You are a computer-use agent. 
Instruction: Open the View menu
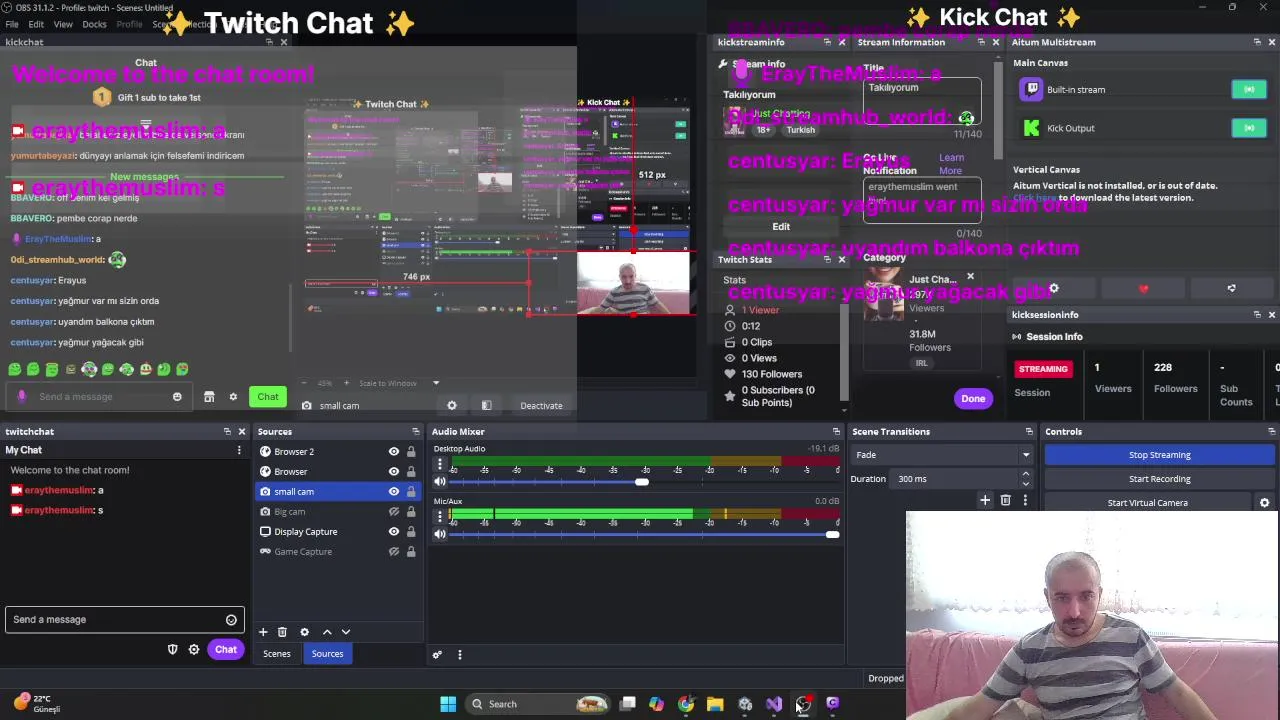point(63,24)
